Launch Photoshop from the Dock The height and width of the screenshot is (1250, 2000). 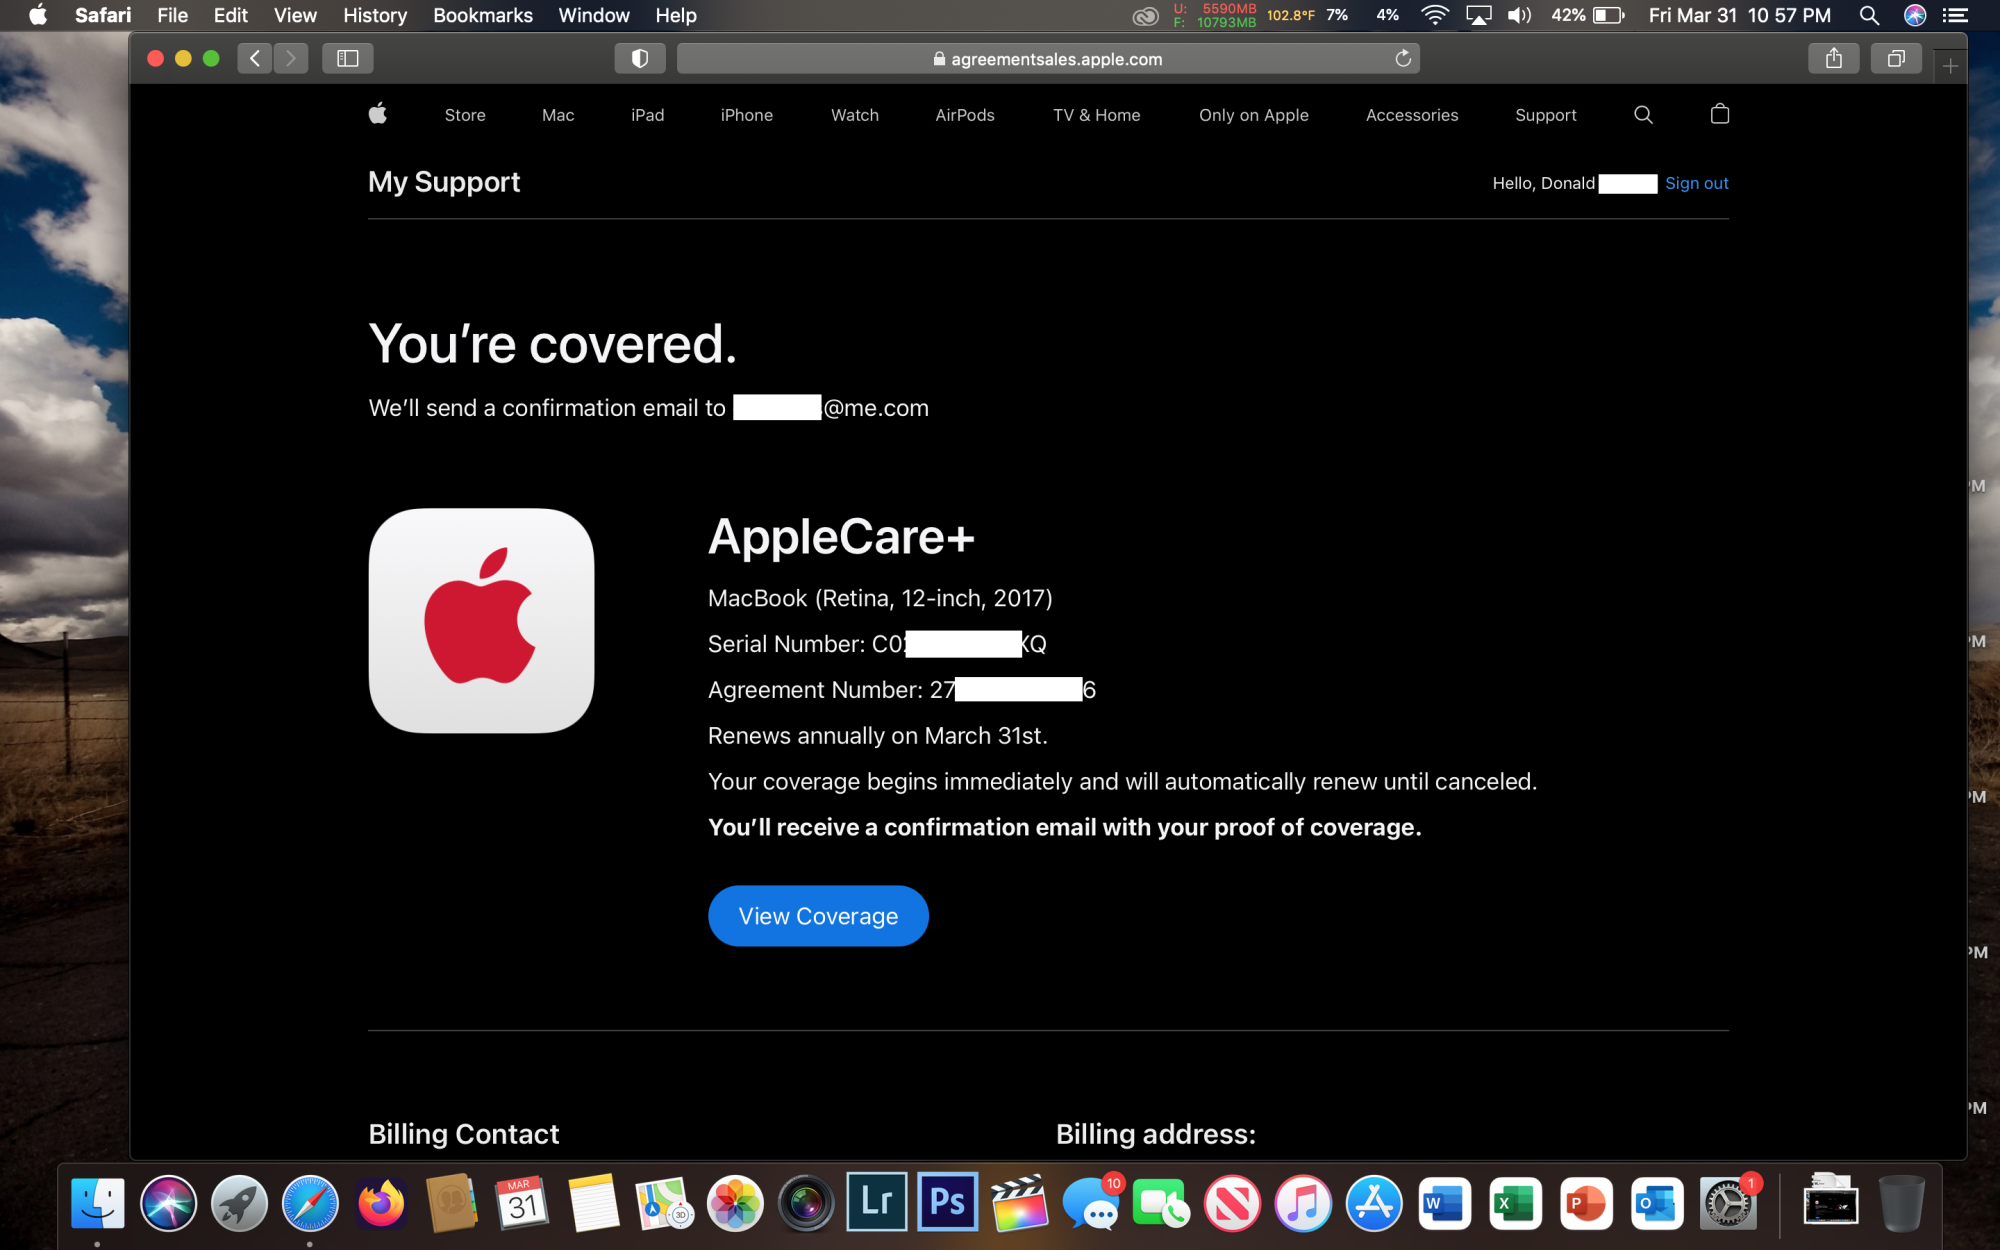click(x=947, y=1202)
